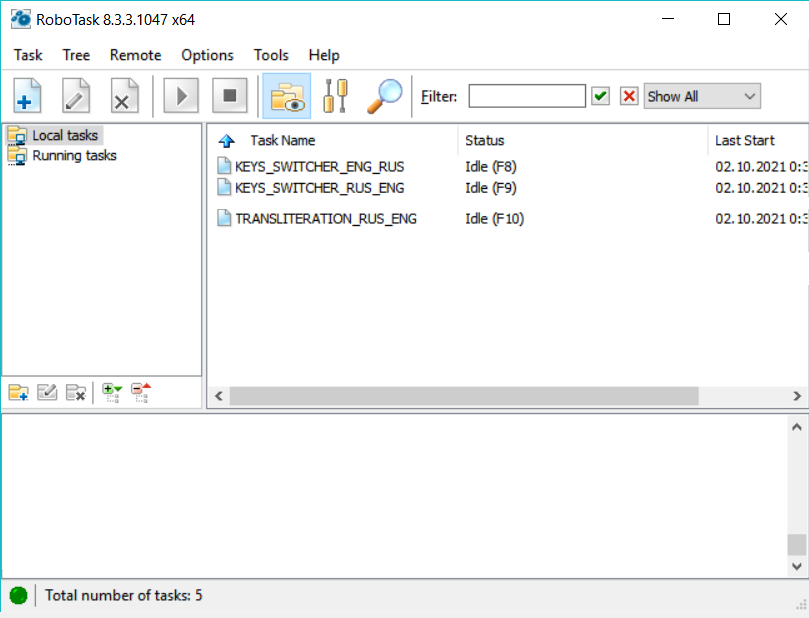Viewport: 809px width, 618px height.
Task: Clear the filter with the red X
Action: point(629,96)
